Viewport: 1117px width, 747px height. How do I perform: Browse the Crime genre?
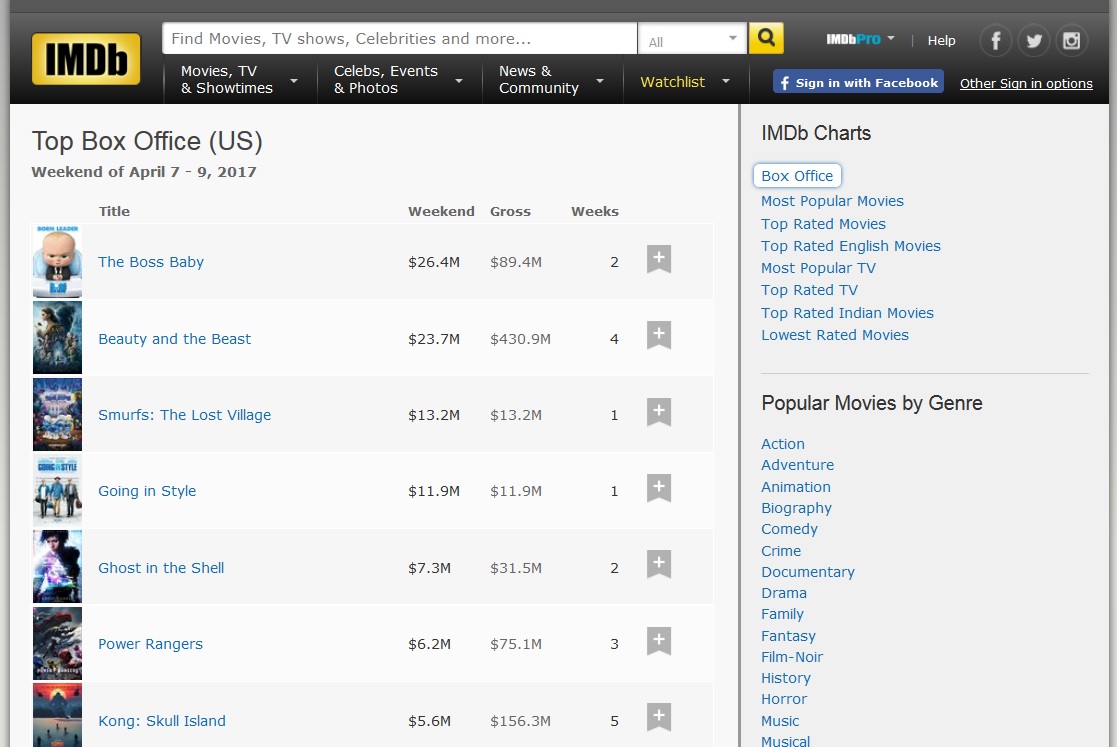coord(781,551)
